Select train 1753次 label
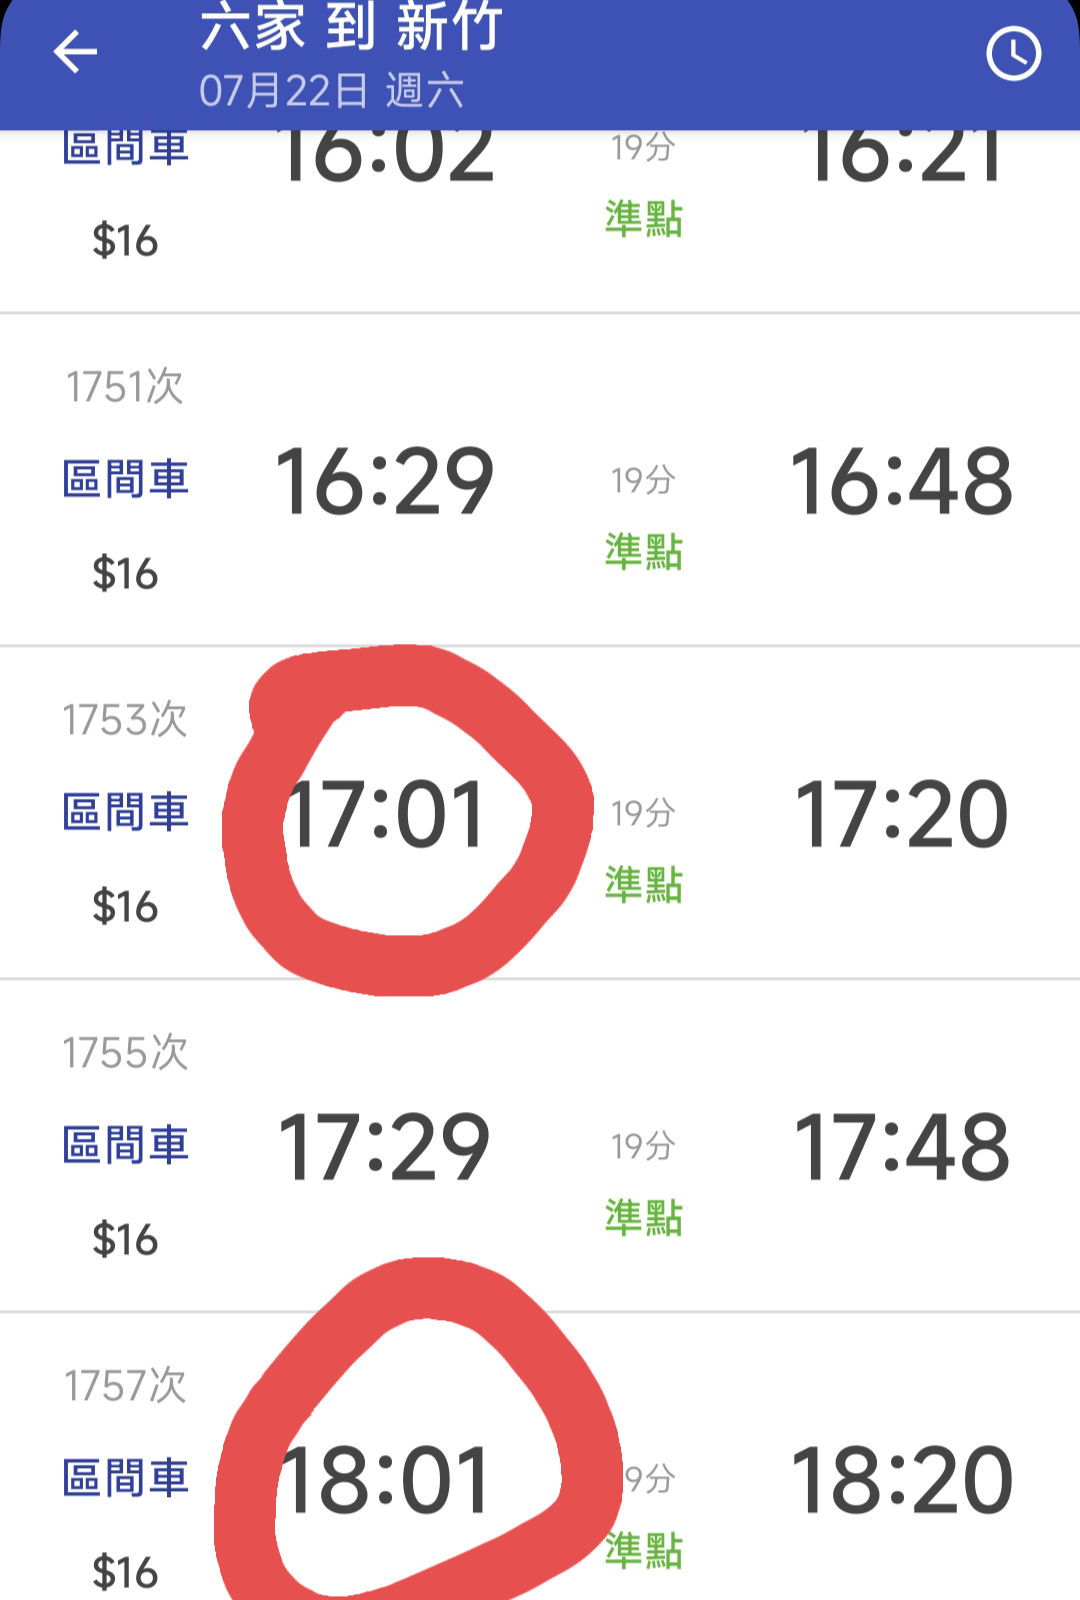The image size is (1080, 1600). click(125, 720)
